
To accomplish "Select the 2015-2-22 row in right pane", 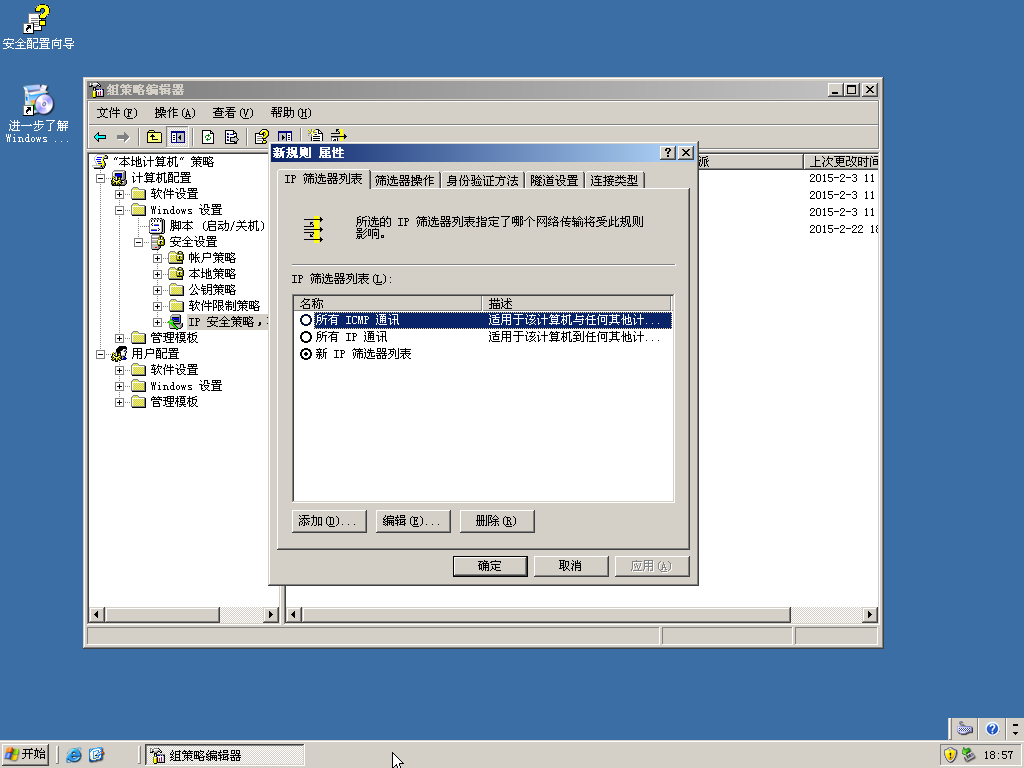I will (843, 229).
